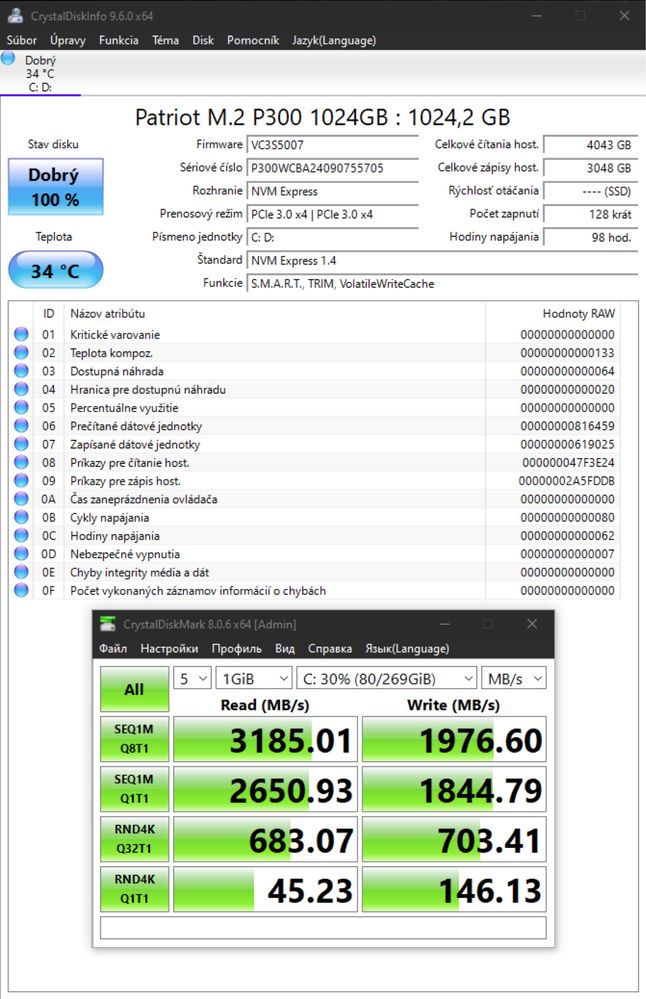This screenshot has width=646, height=999.
Task: Click status orb for Dostupná náhrada row
Action: coord(21,371)
